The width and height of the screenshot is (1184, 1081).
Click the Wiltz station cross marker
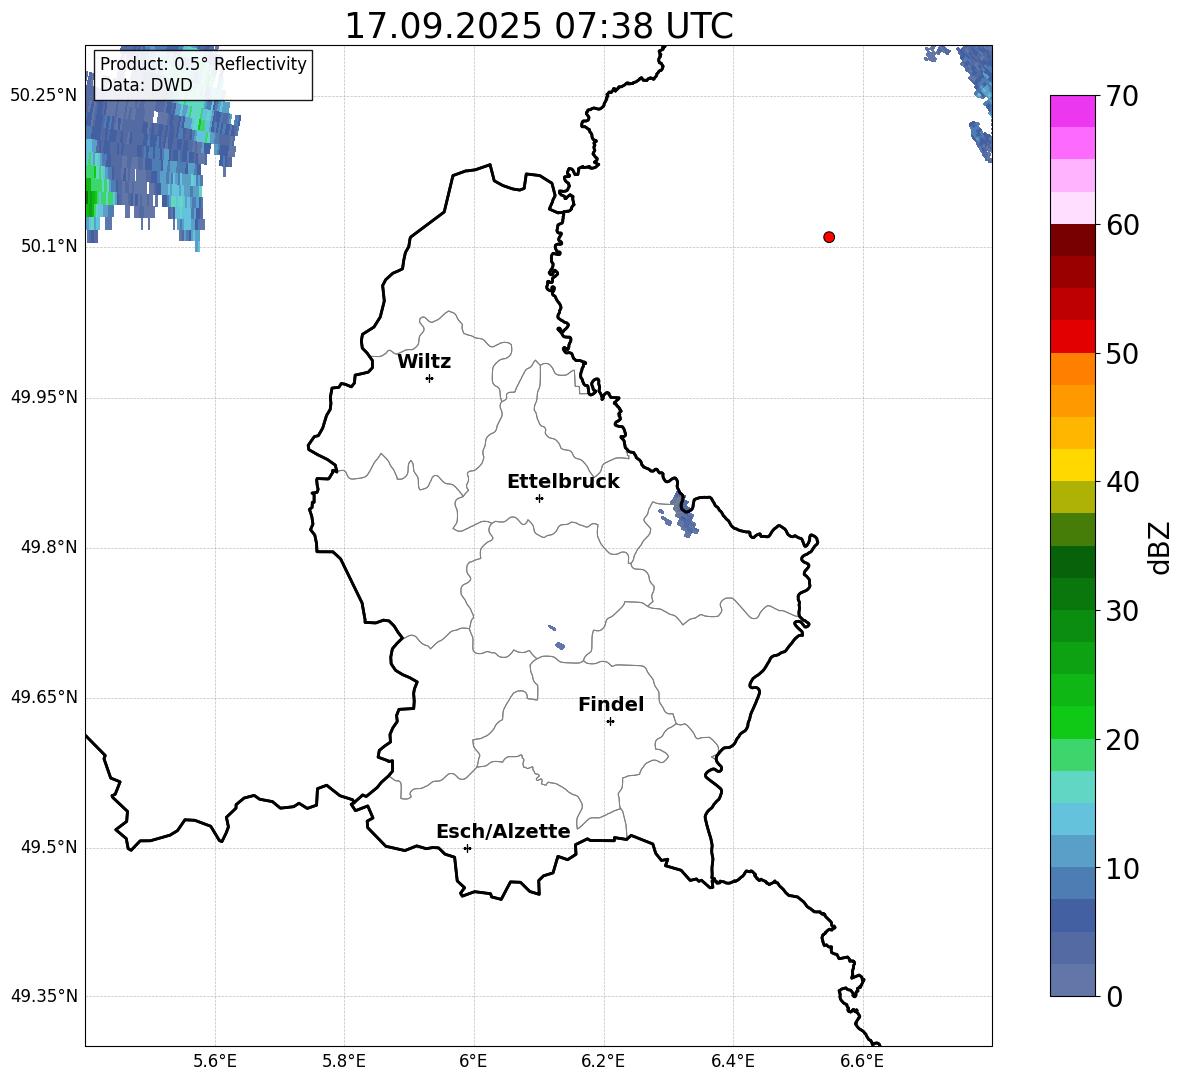430,378
